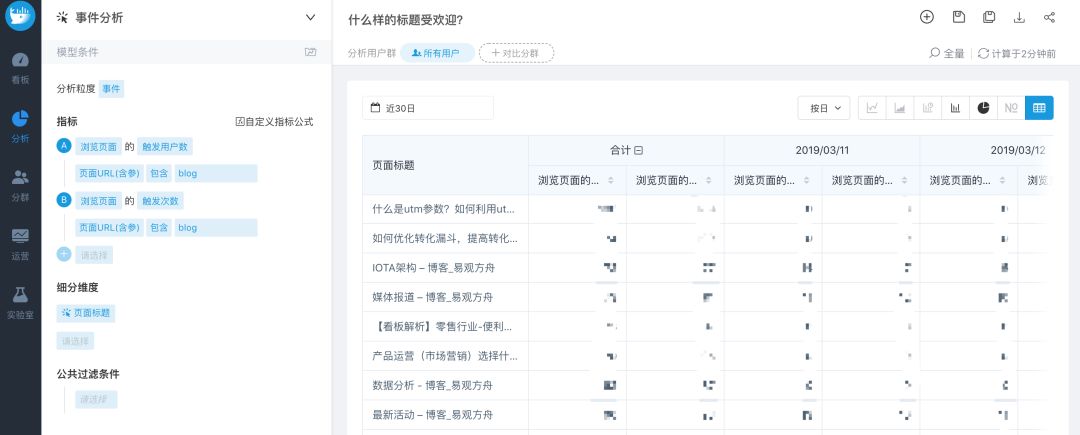
Task: Click the share icon at top right
Action: 1049,17
